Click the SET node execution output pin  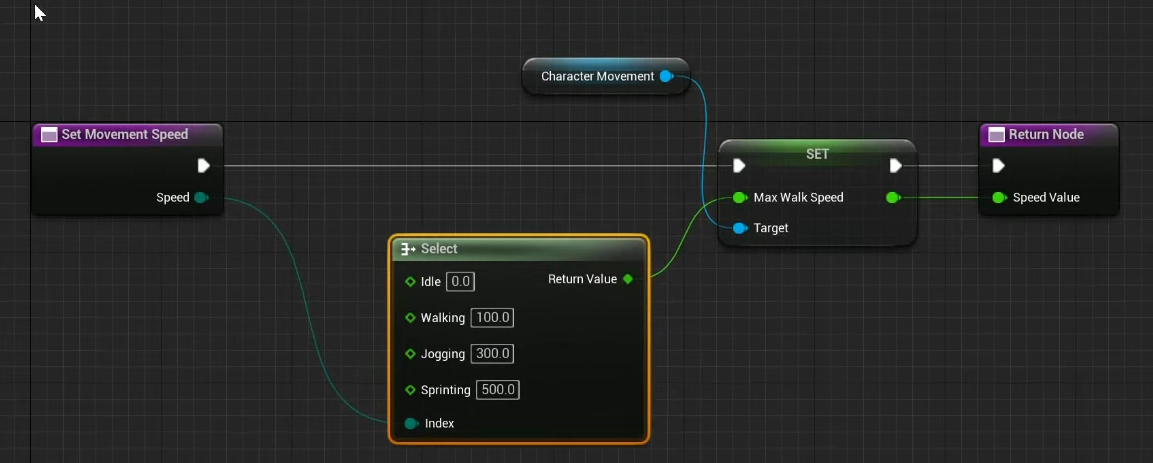coord(896,166)
